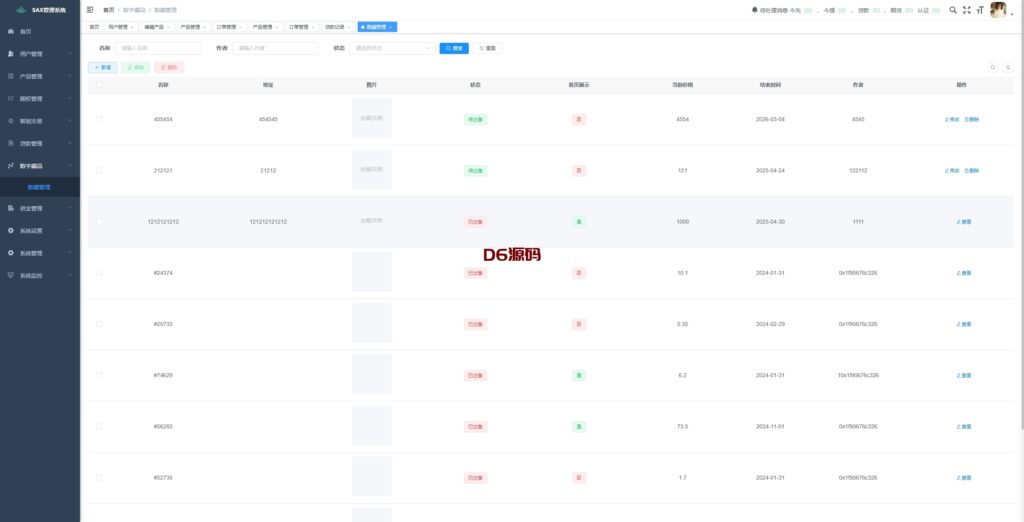Click the user avatar picture
The image size is (1024, 522).
point(998,10)
